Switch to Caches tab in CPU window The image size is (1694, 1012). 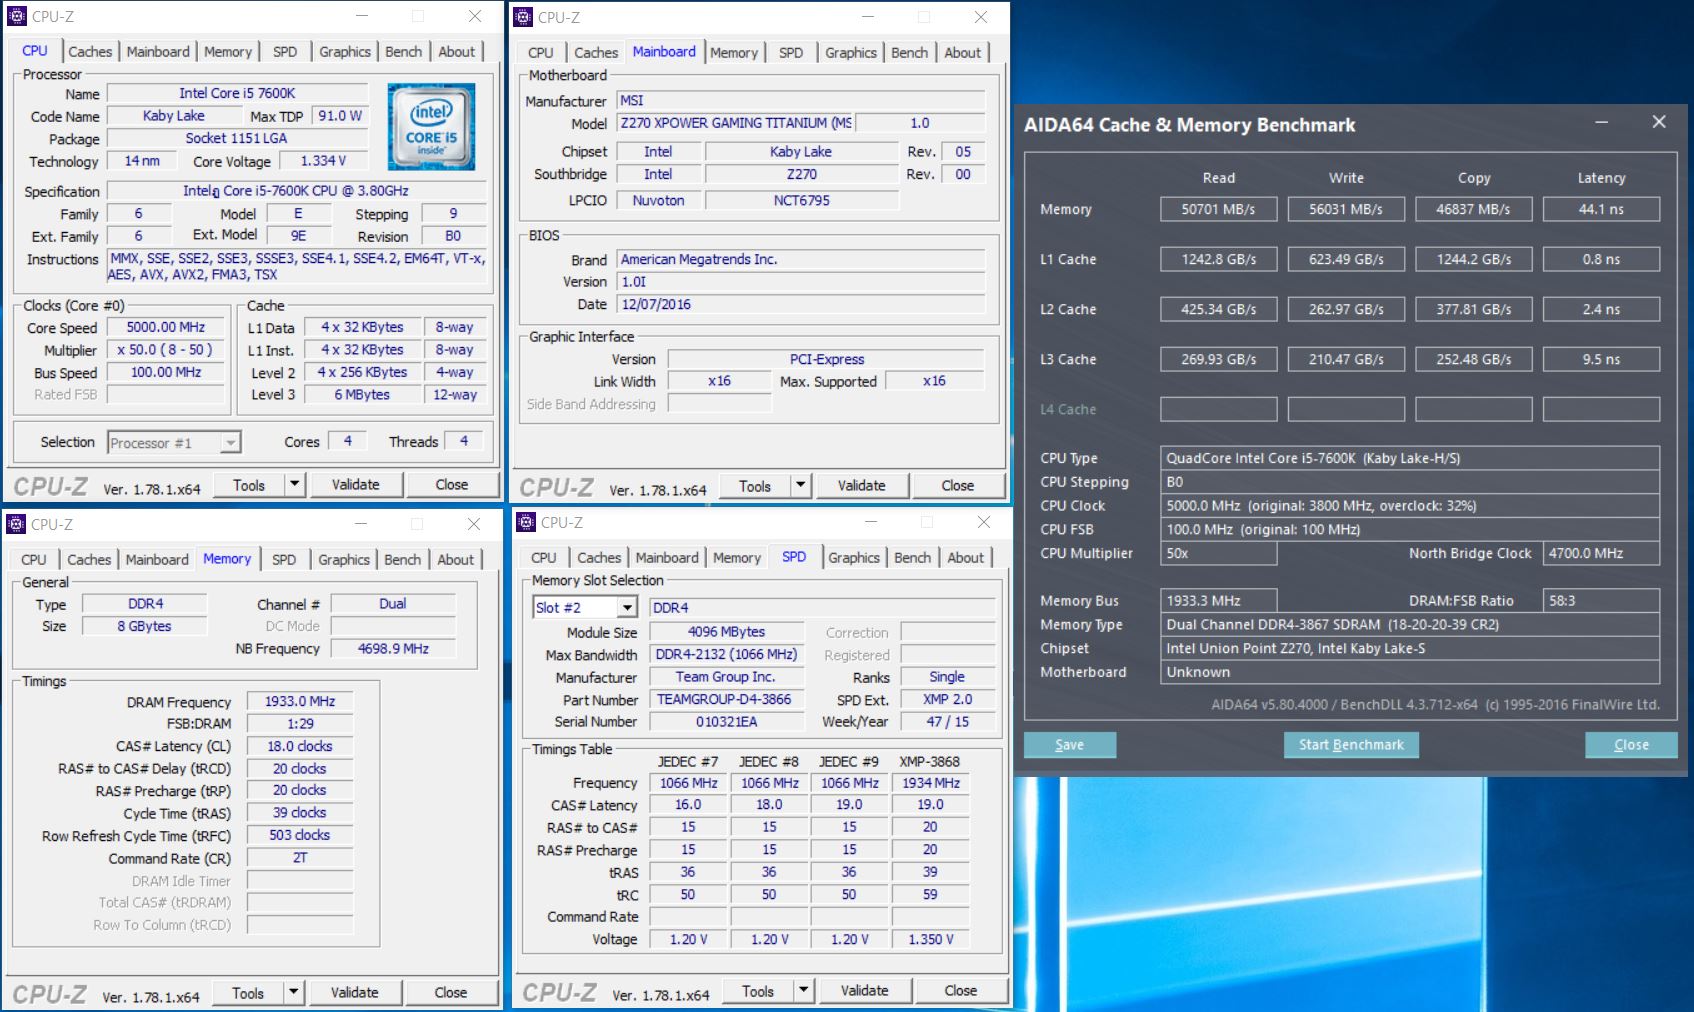90,51
